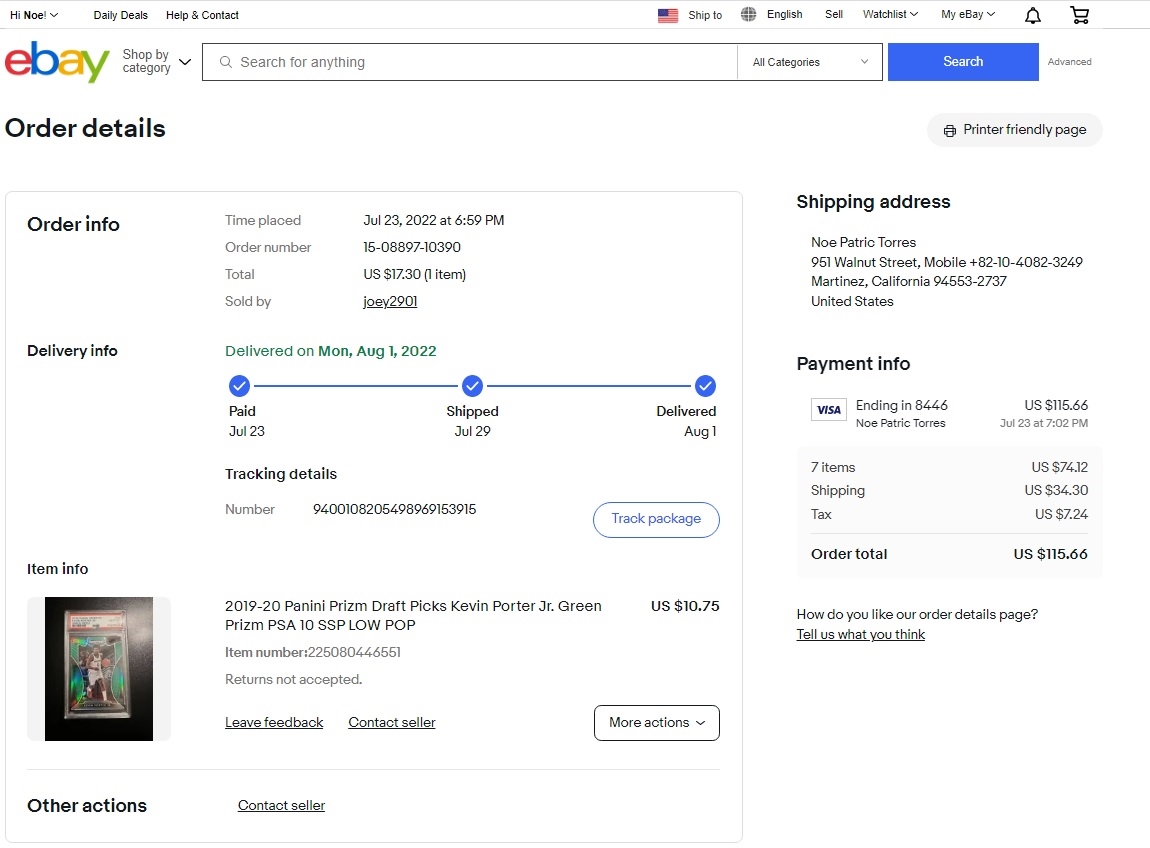Open the notifications bell icon

tap(1033, 15)
